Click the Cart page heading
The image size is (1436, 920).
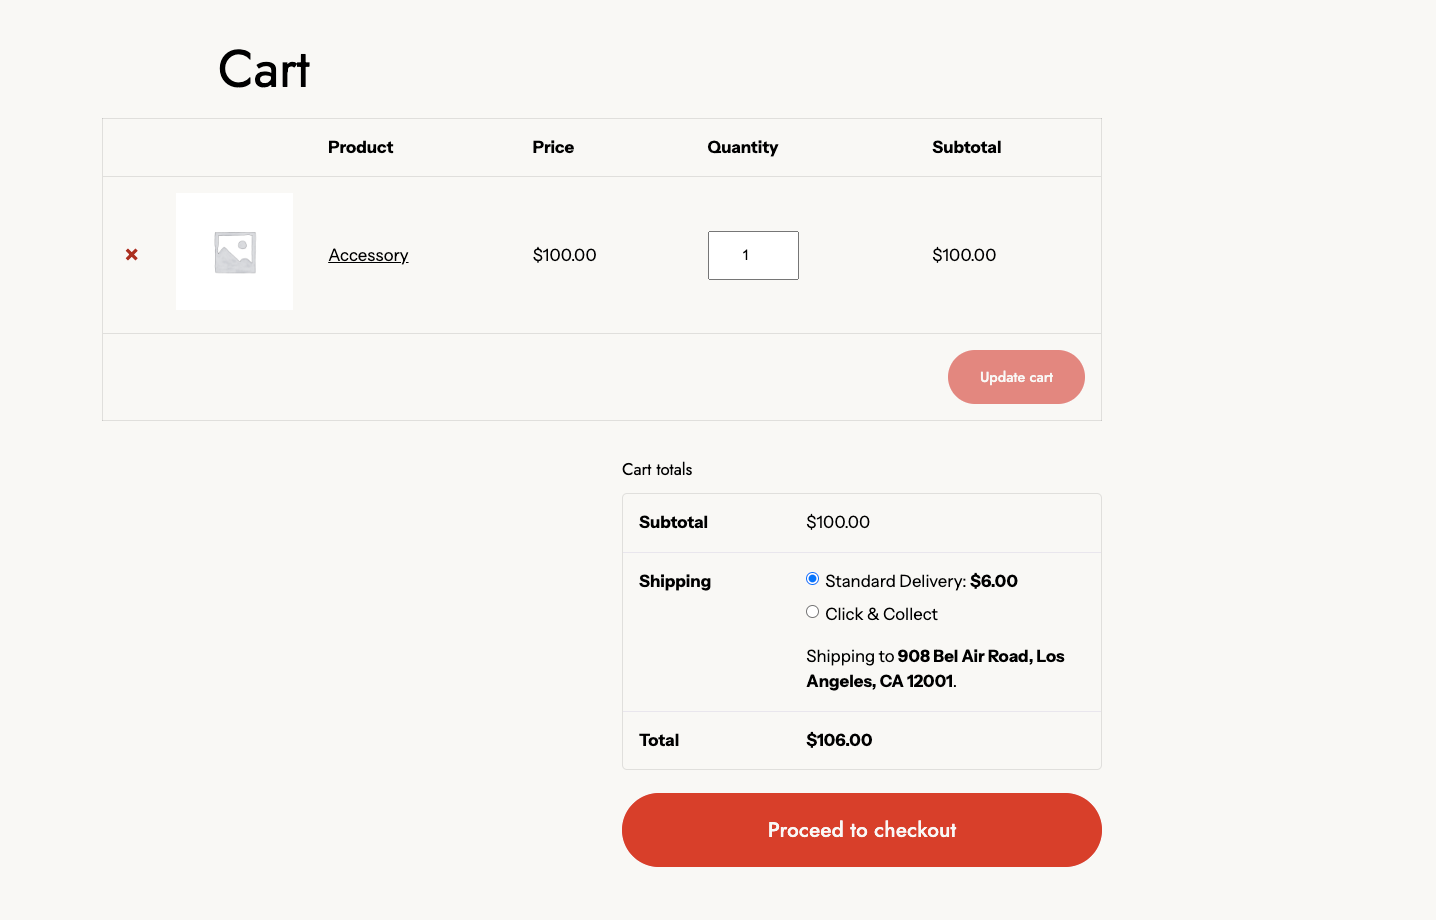264,70
